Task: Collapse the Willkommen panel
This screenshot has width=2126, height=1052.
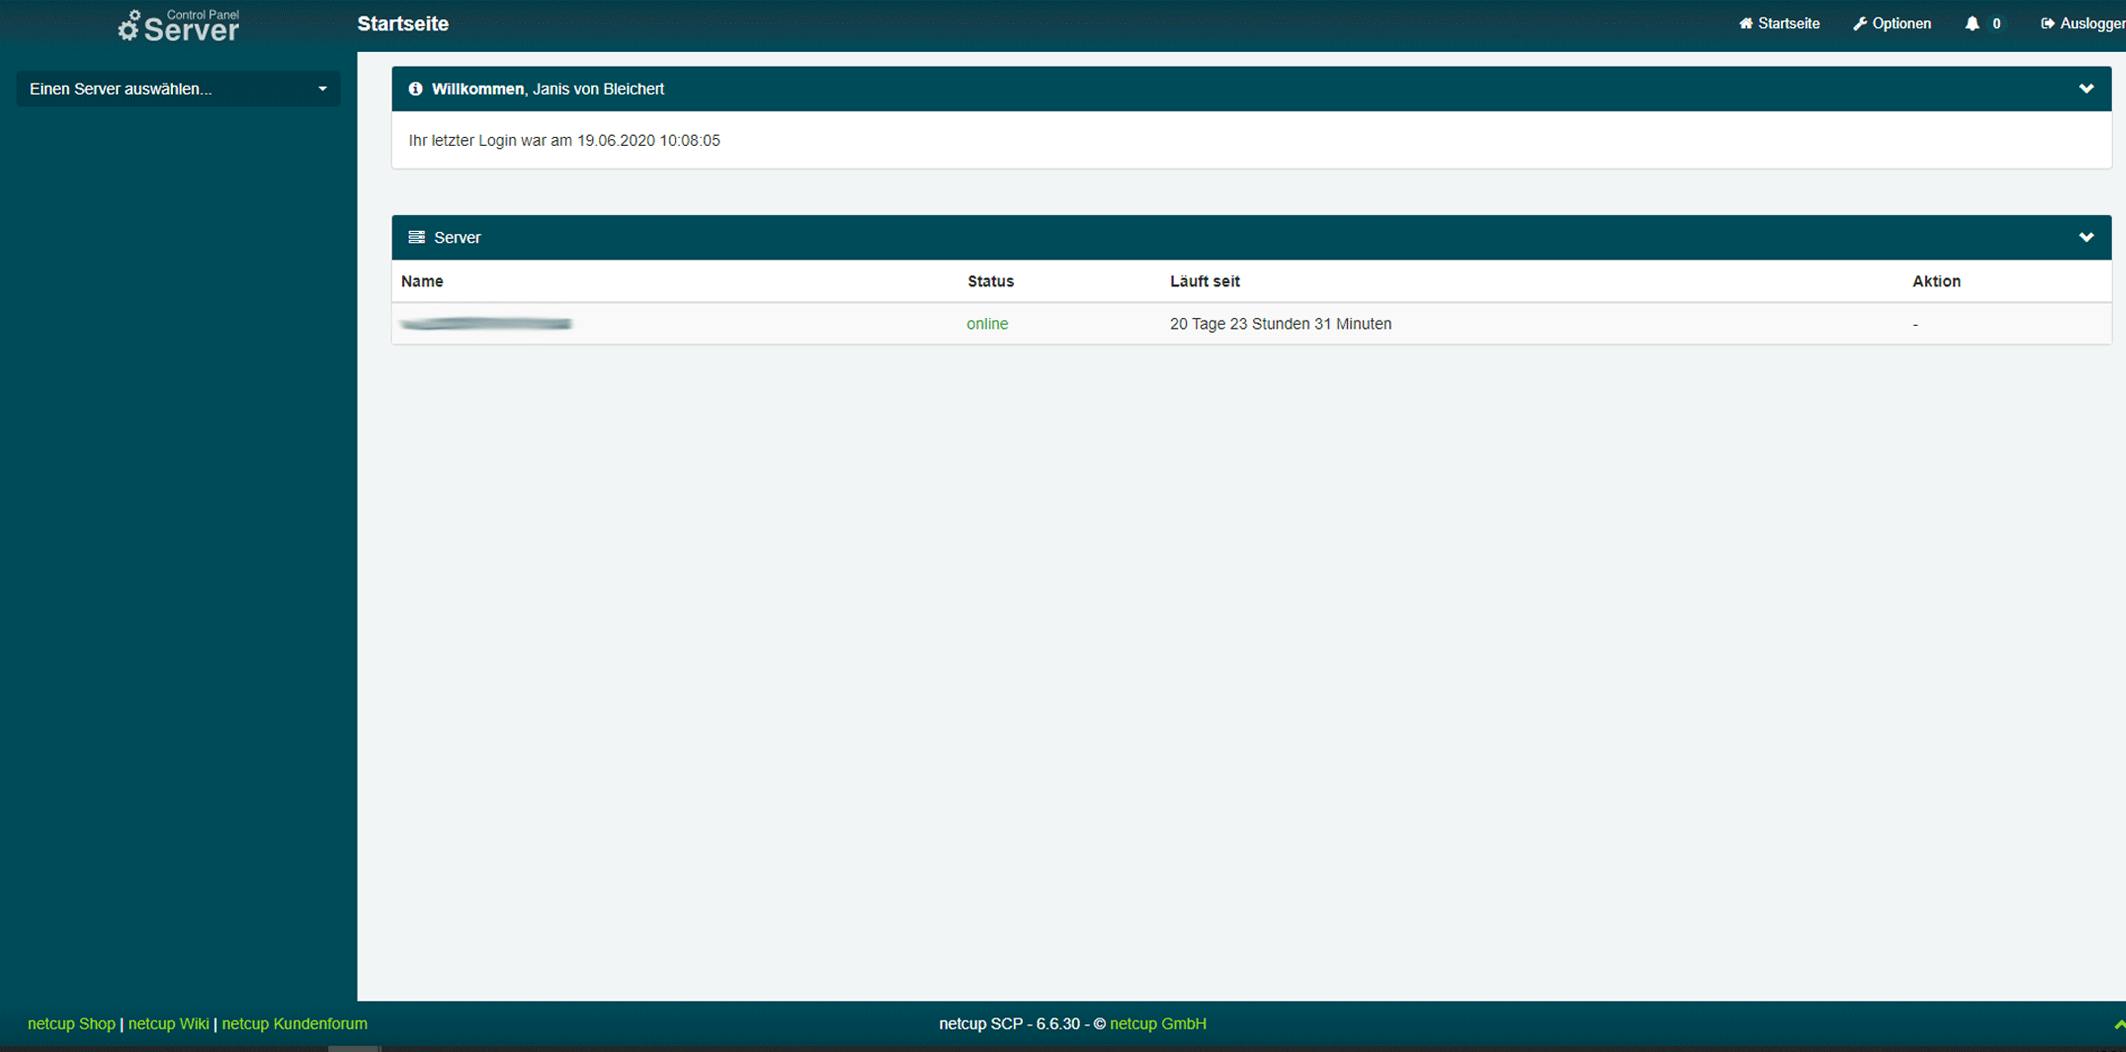Action: point(2086,89)
